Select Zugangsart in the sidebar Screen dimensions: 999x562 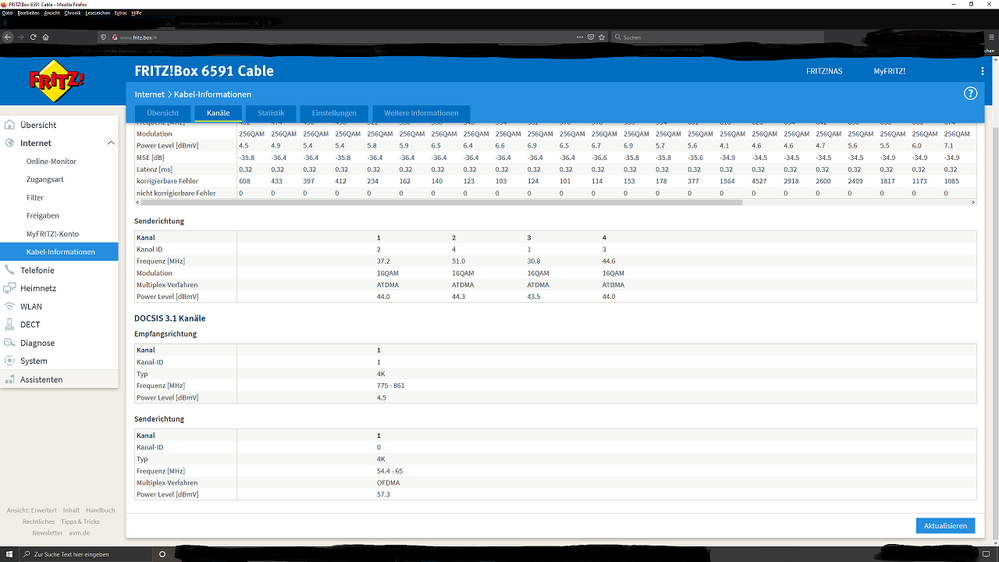45,180
